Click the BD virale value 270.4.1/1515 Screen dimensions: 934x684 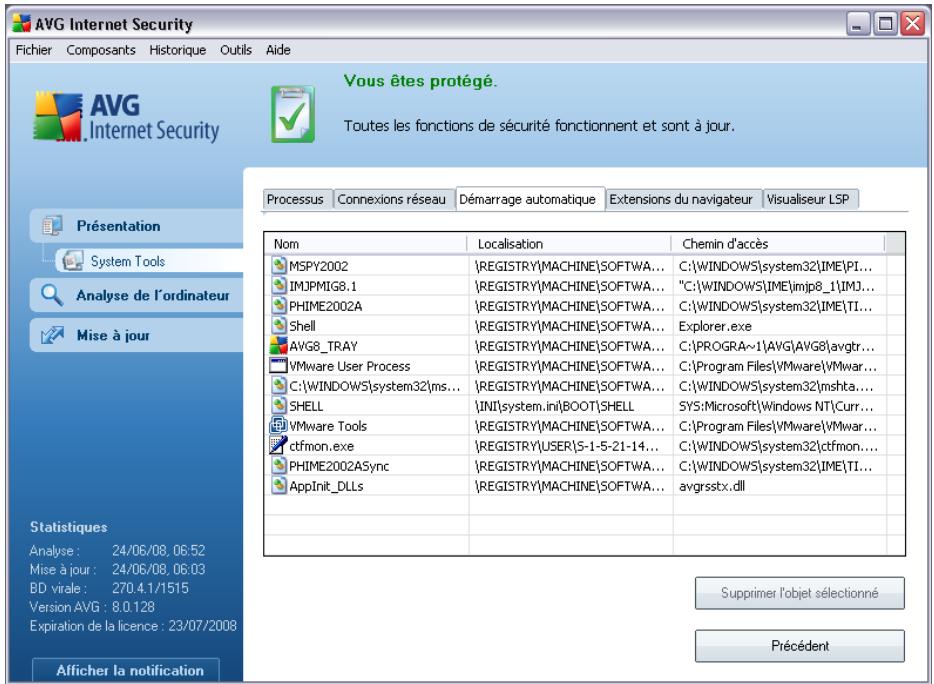150,588
